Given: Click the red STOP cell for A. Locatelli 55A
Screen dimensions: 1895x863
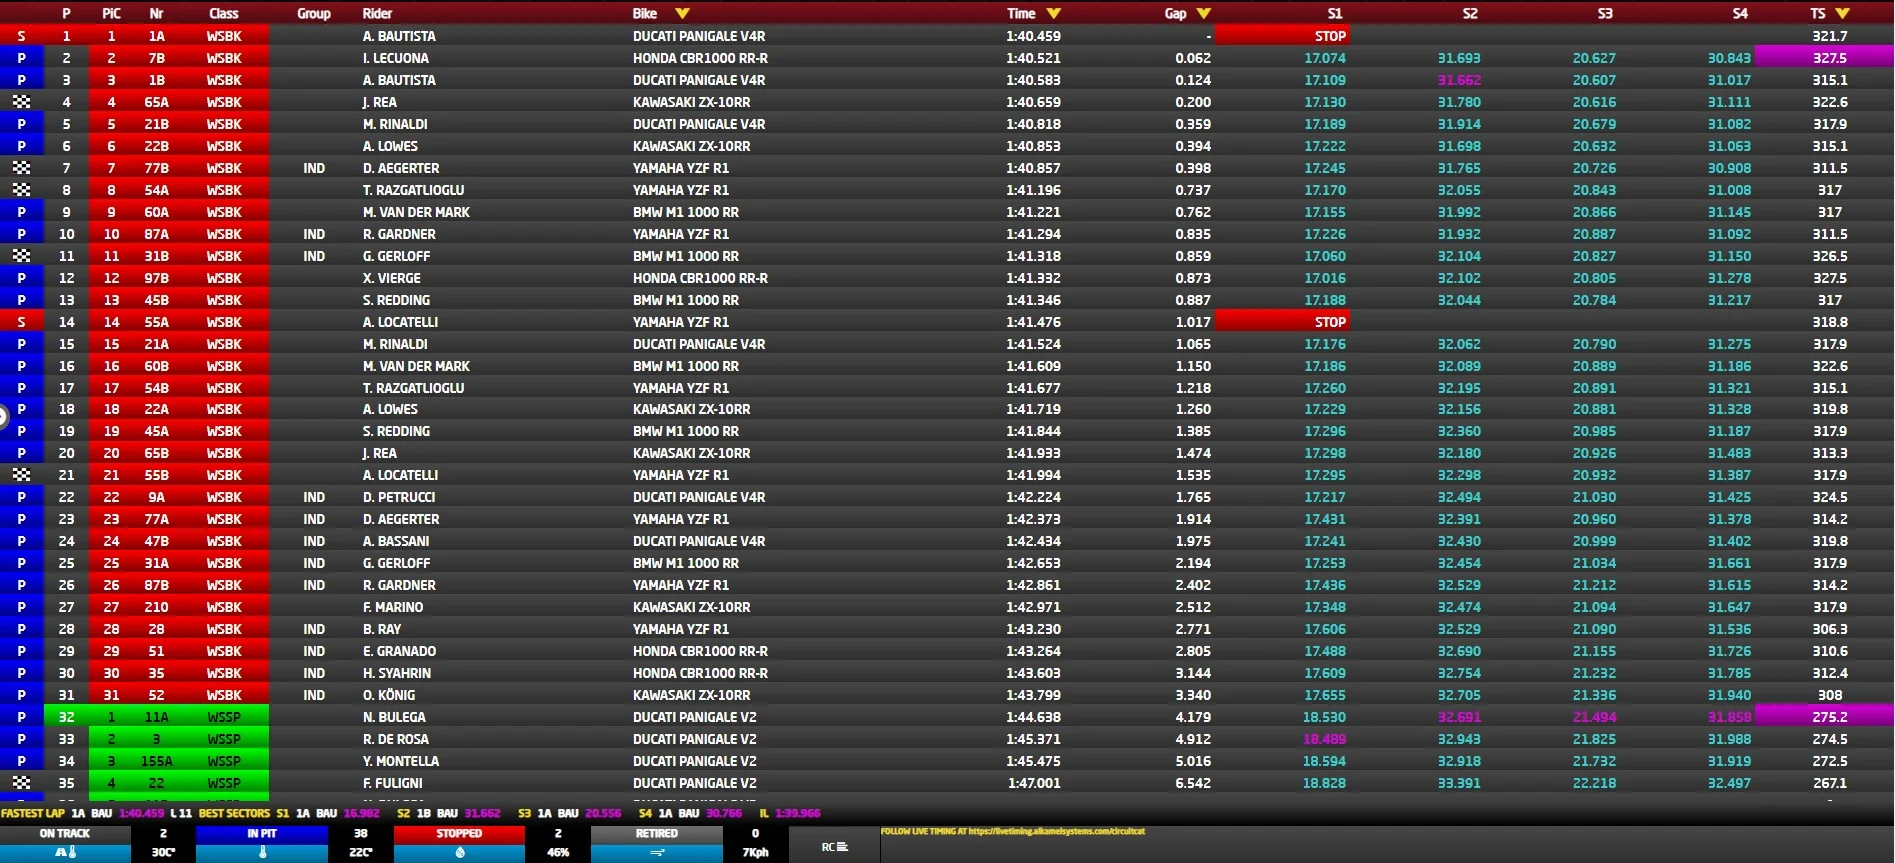Looking at the screenshot, I should point(1281,322).
